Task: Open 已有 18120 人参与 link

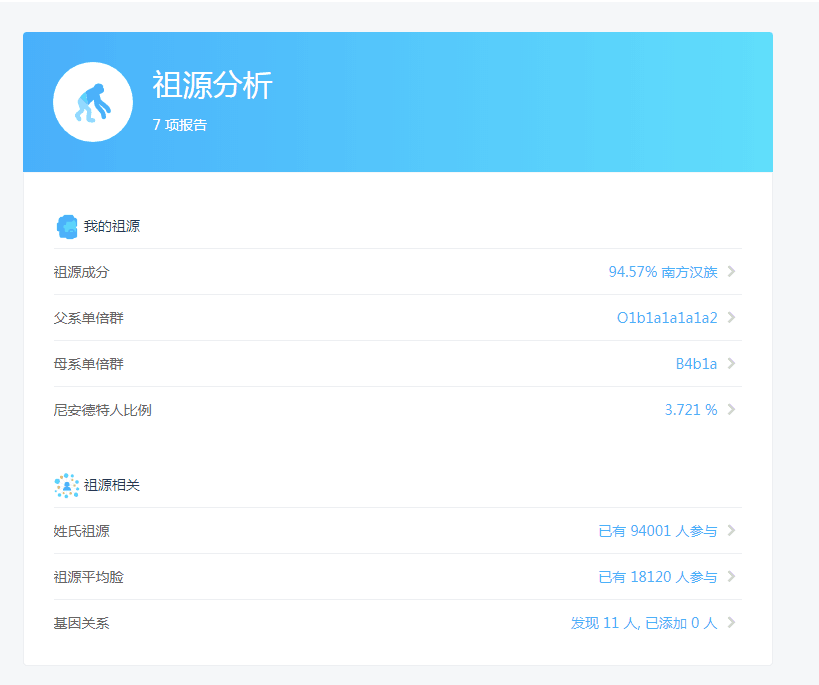Action: click(x=658, y=577)
